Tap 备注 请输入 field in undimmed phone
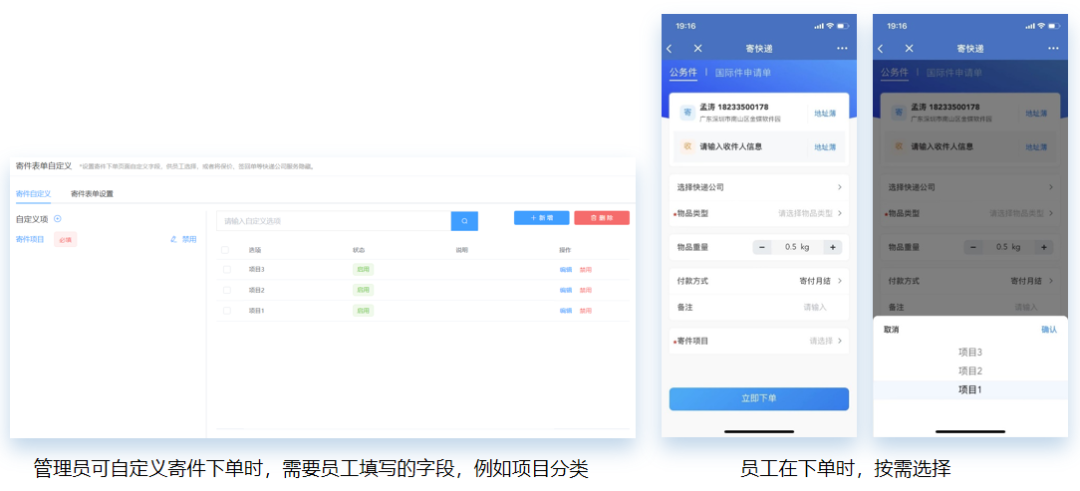The height and width of the screenshot is (491, 1080). pyautogui.click(x=759, y=307)
